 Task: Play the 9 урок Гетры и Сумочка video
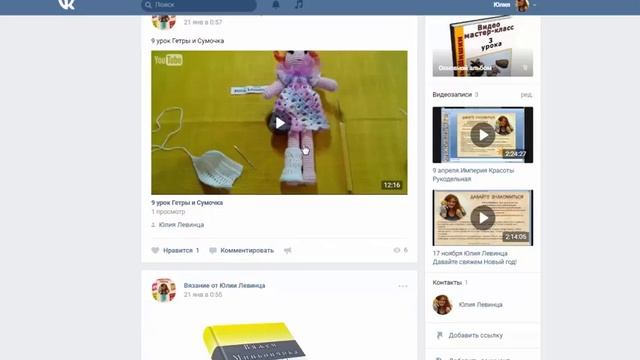coord(279,122)
